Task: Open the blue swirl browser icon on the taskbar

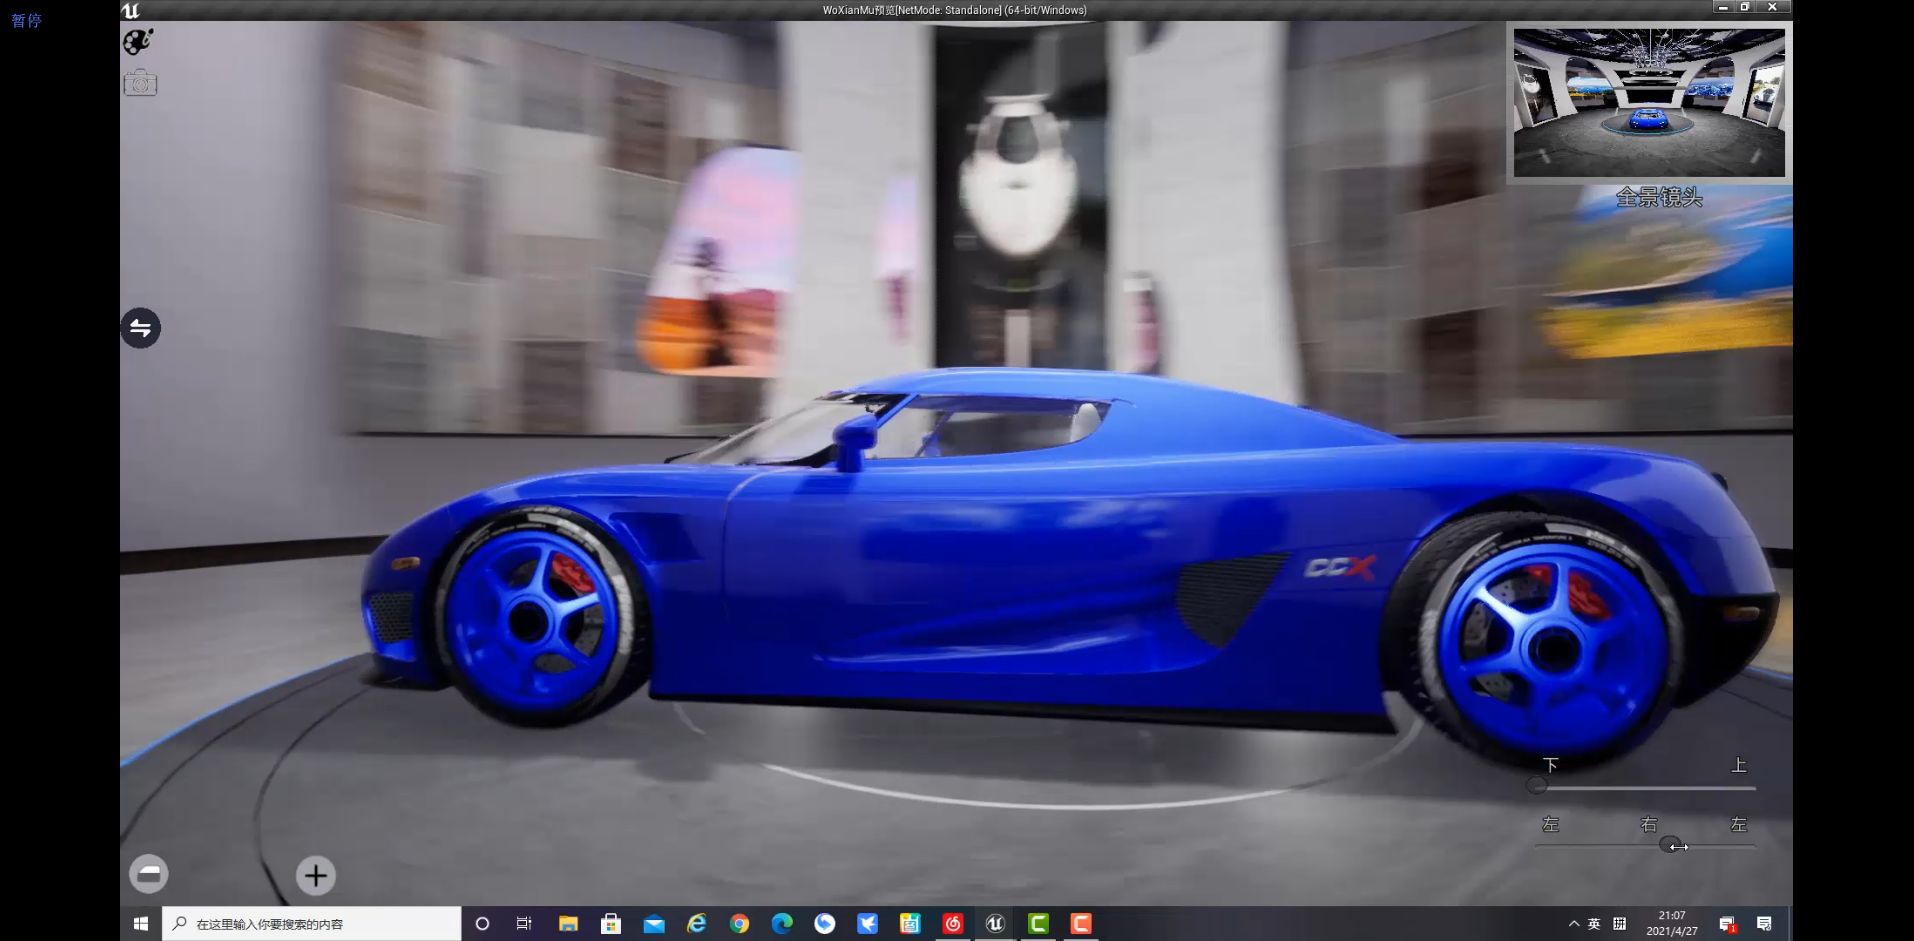Action: [x=825, y=924]
